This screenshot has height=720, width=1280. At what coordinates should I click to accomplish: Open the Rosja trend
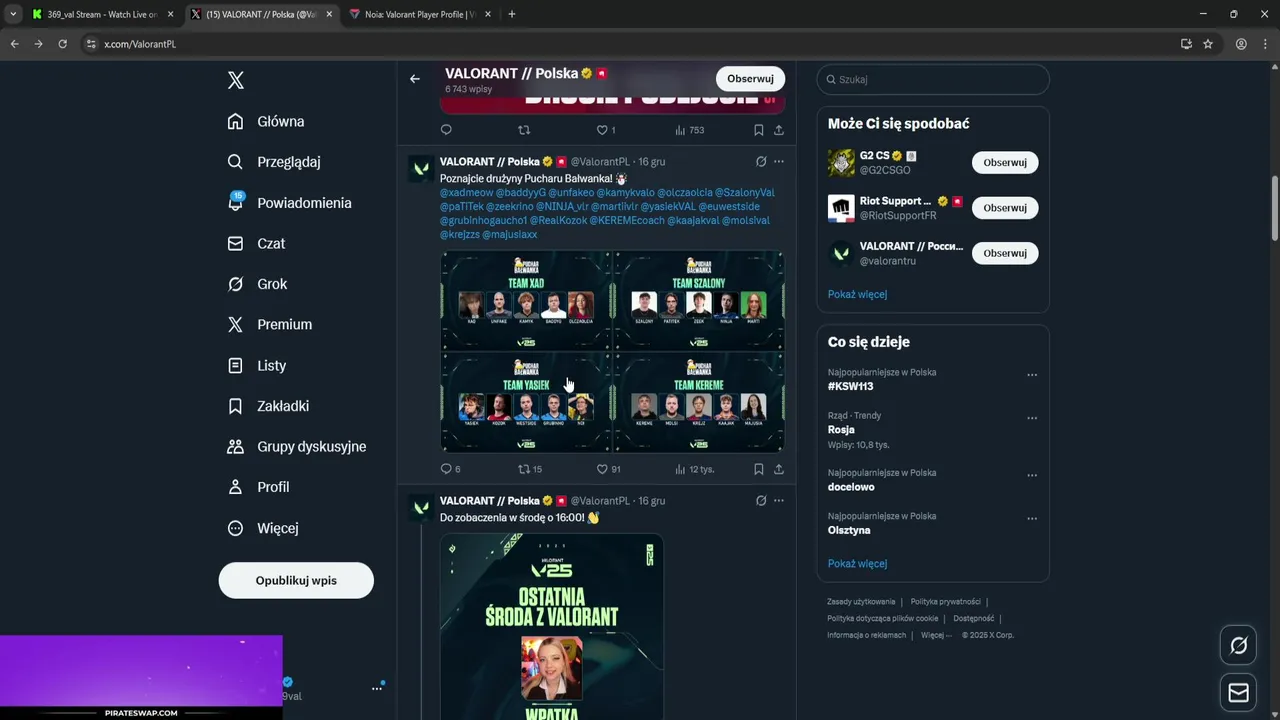pos(841,430)
